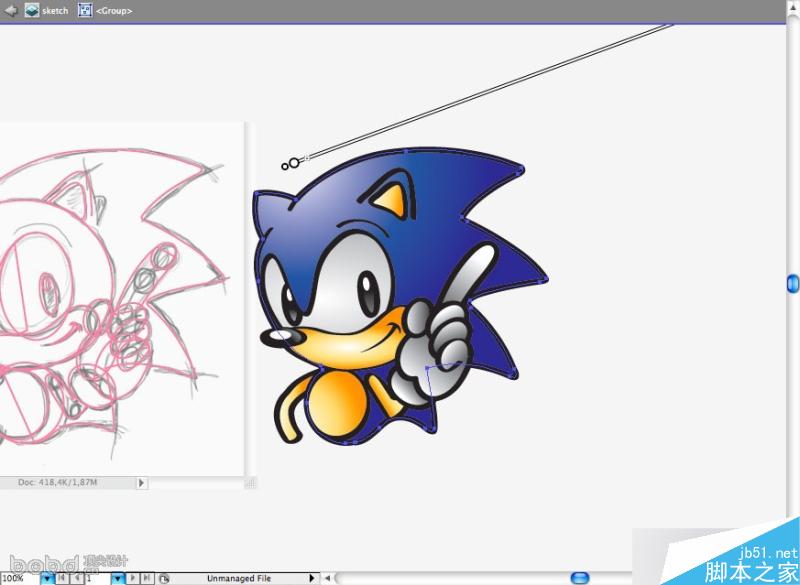Viewport: 800px width, 585px height.
Task: Click Sonic's orange belly circle
Action: (338, 404)
